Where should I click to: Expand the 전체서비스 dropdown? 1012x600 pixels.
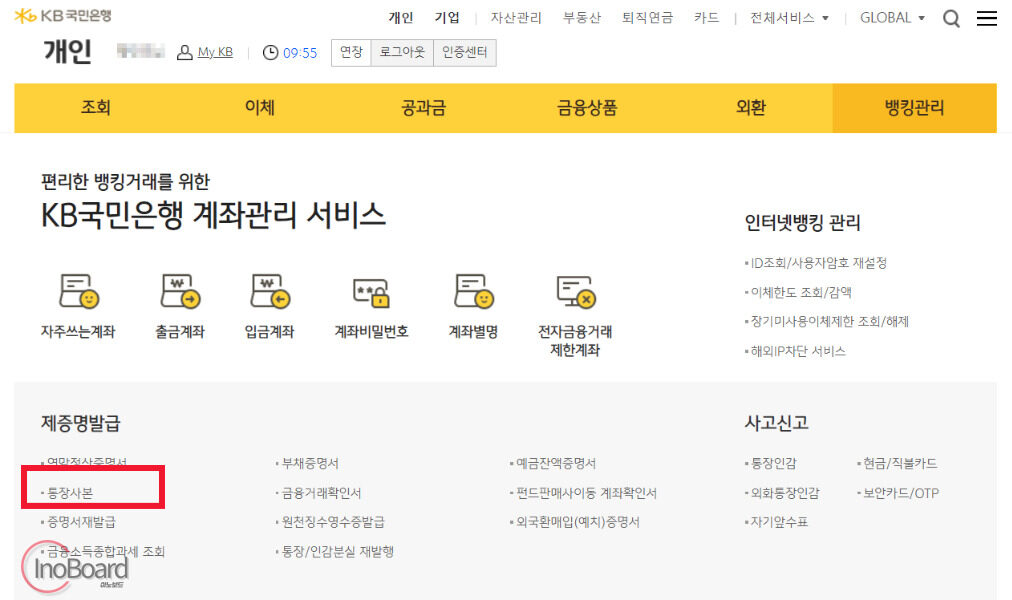[x=789, y=18]
